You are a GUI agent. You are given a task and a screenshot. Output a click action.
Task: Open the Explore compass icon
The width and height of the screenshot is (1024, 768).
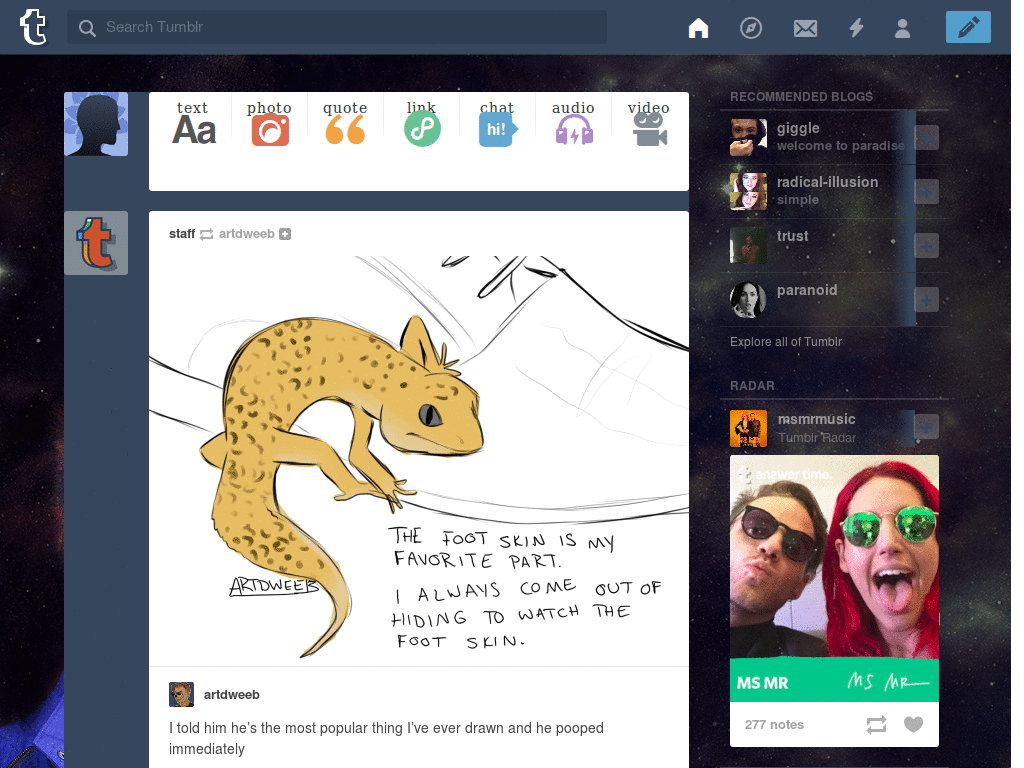[x=751, y=28]
